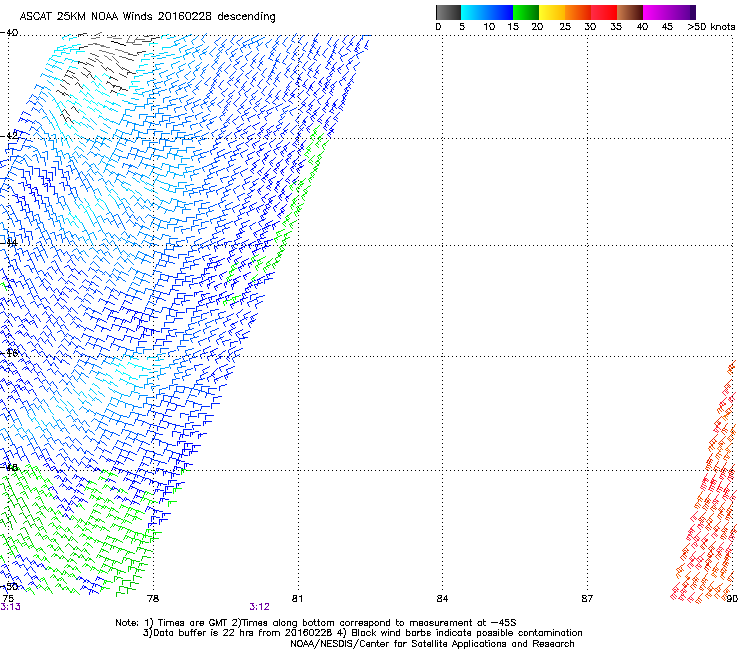Viewport: 740px width, 650px height.
Task: Click the 3:13 swath time label
Action: [10, 607]
